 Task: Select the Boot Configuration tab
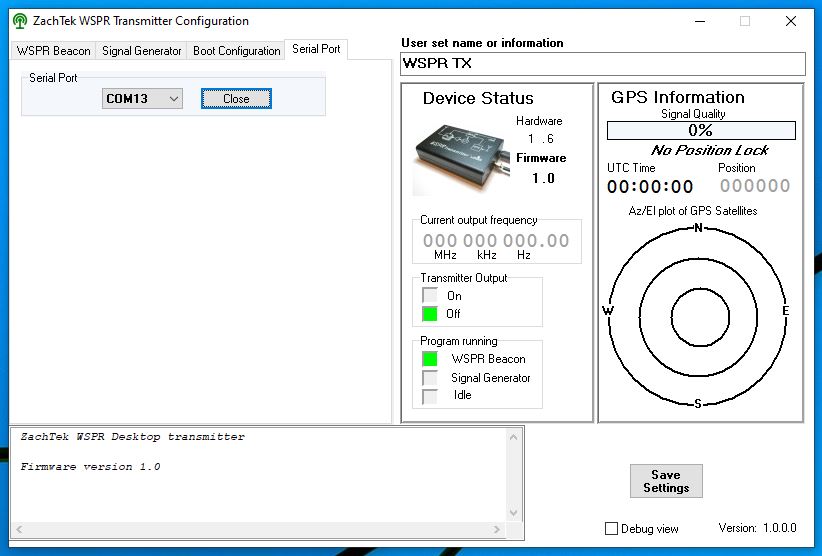pos(236,51)
